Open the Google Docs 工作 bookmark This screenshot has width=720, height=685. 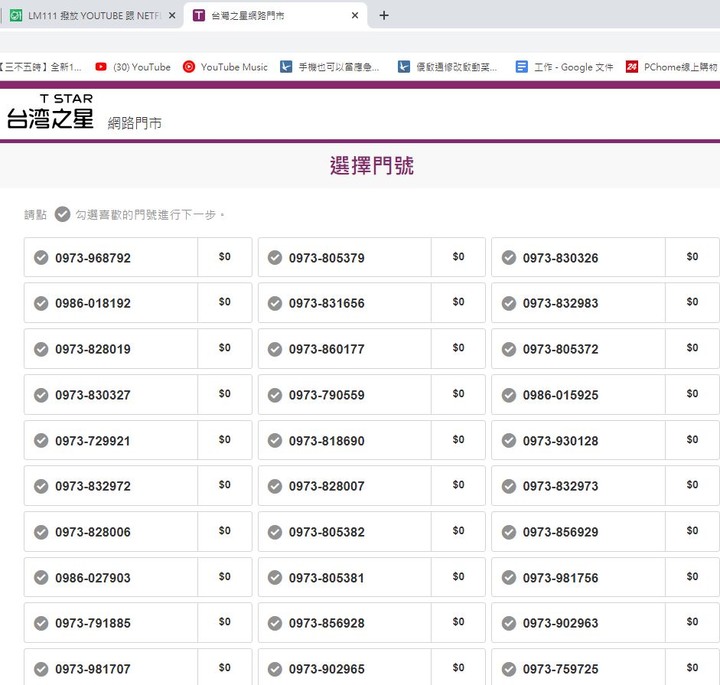tap(564, 67)
